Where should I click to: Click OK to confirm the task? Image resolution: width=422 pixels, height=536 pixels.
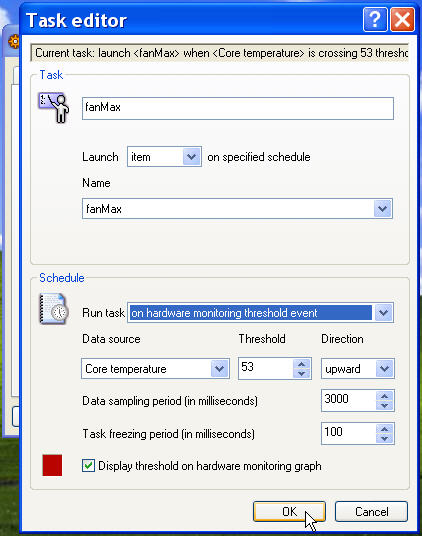point(289,511)
